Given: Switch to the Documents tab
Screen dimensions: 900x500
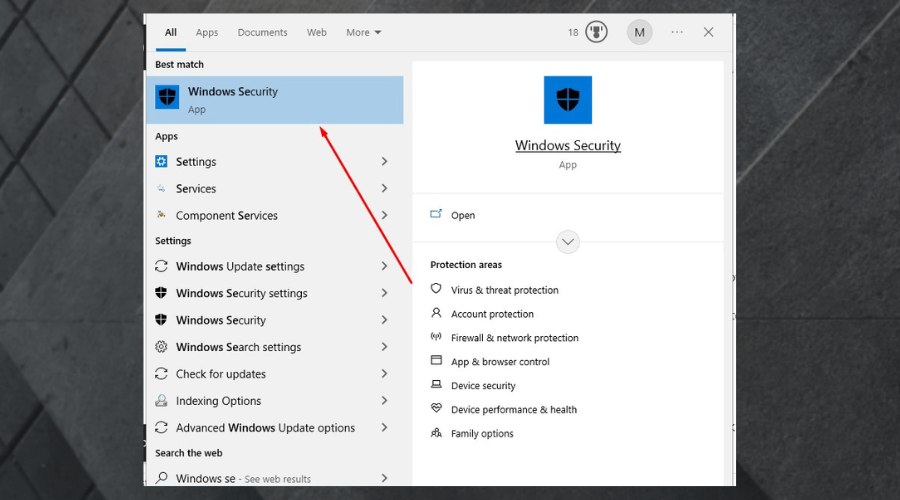Looking at the screenshot, I should (x=262, y=33).
